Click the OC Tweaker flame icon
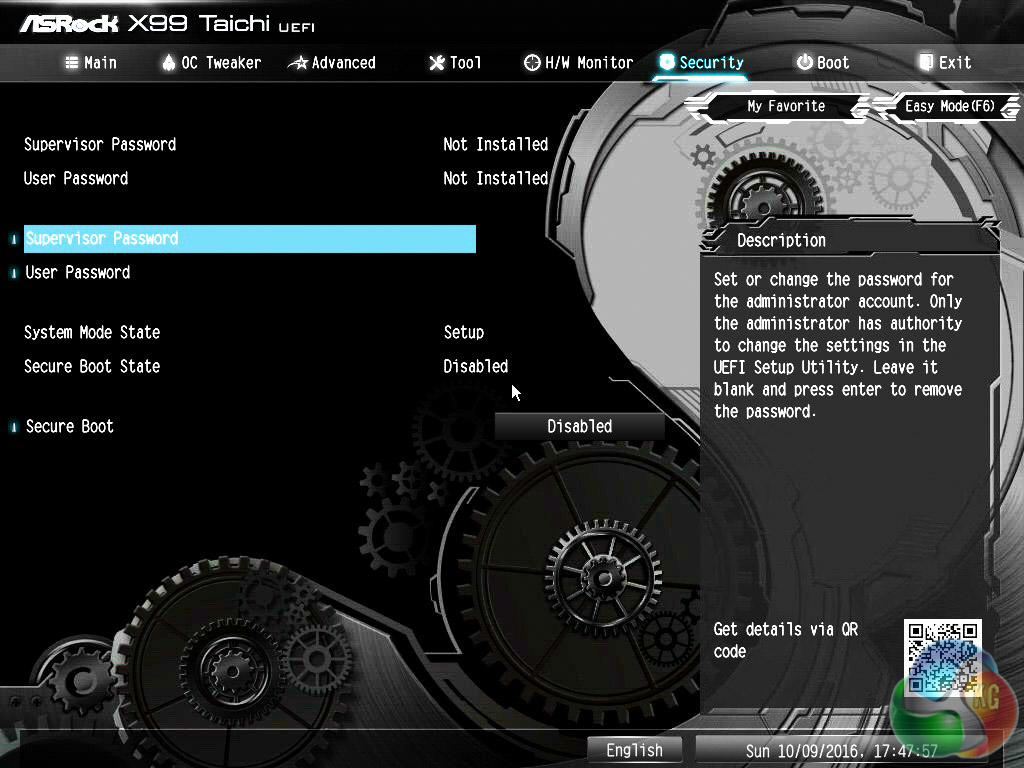 [x=168, y=63]
